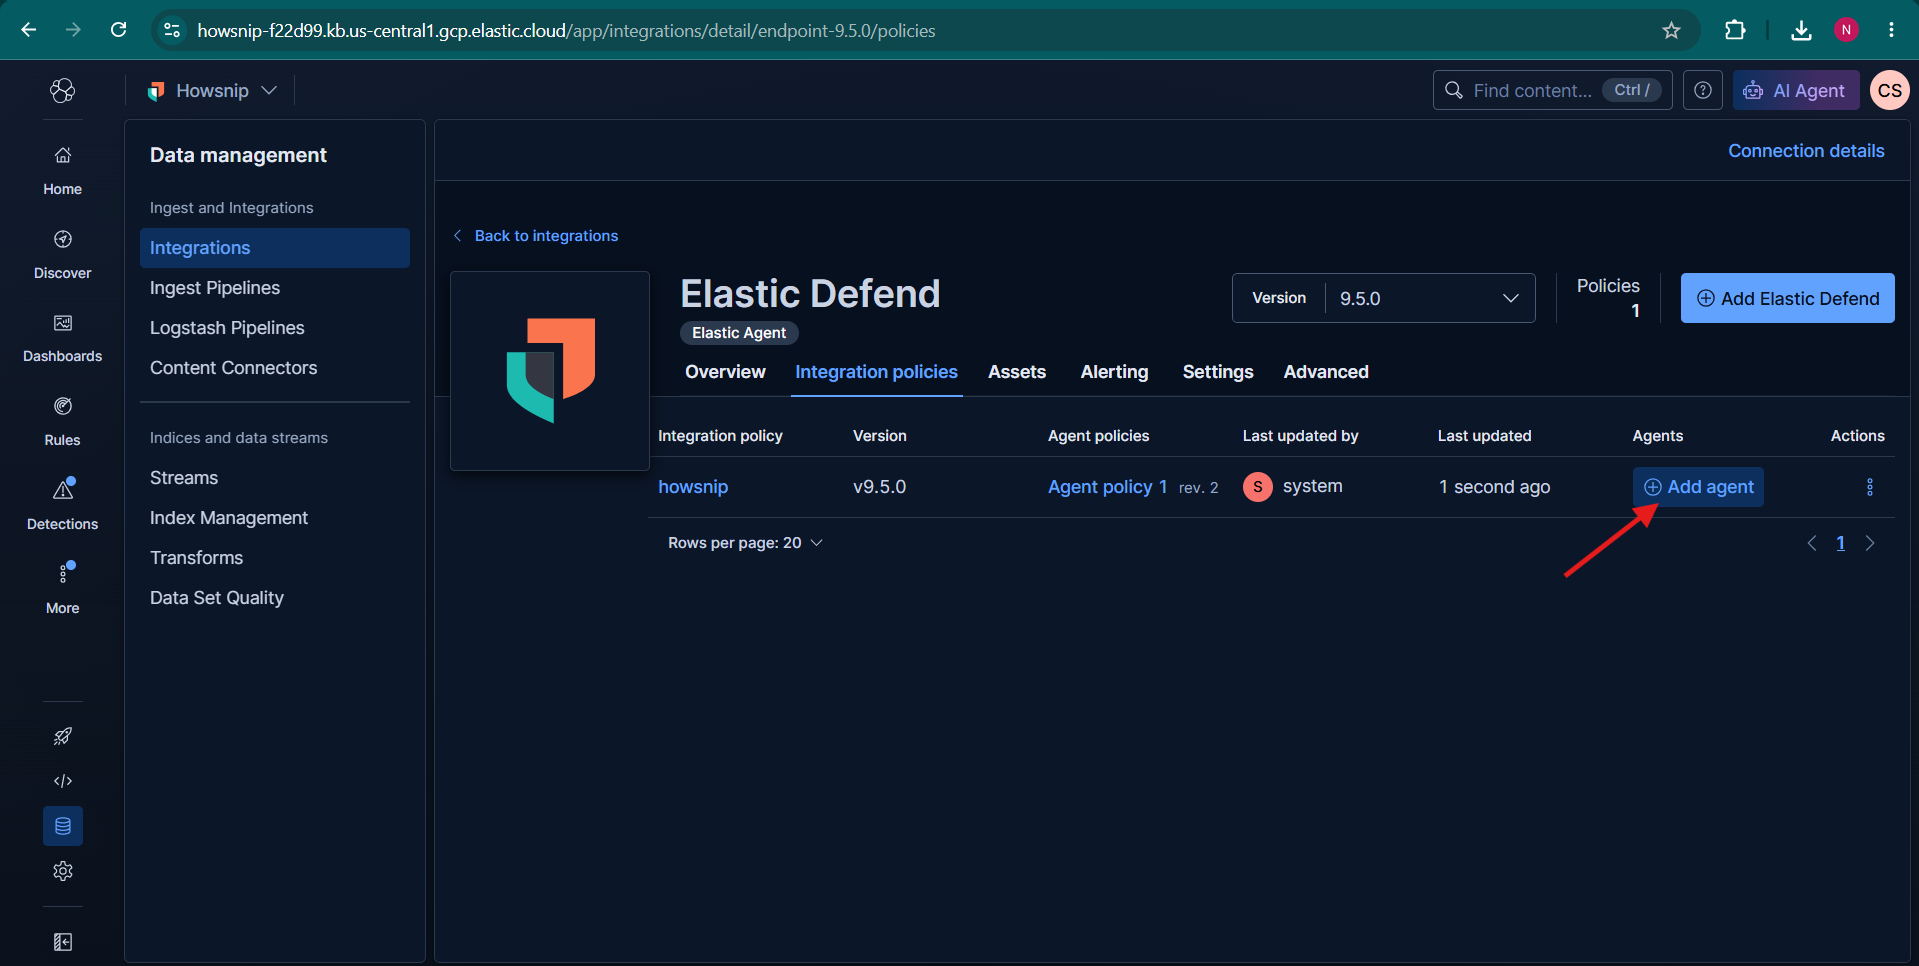
Task: Open the browser extensions puzzle icon
Action: [x=1735, y=30]
